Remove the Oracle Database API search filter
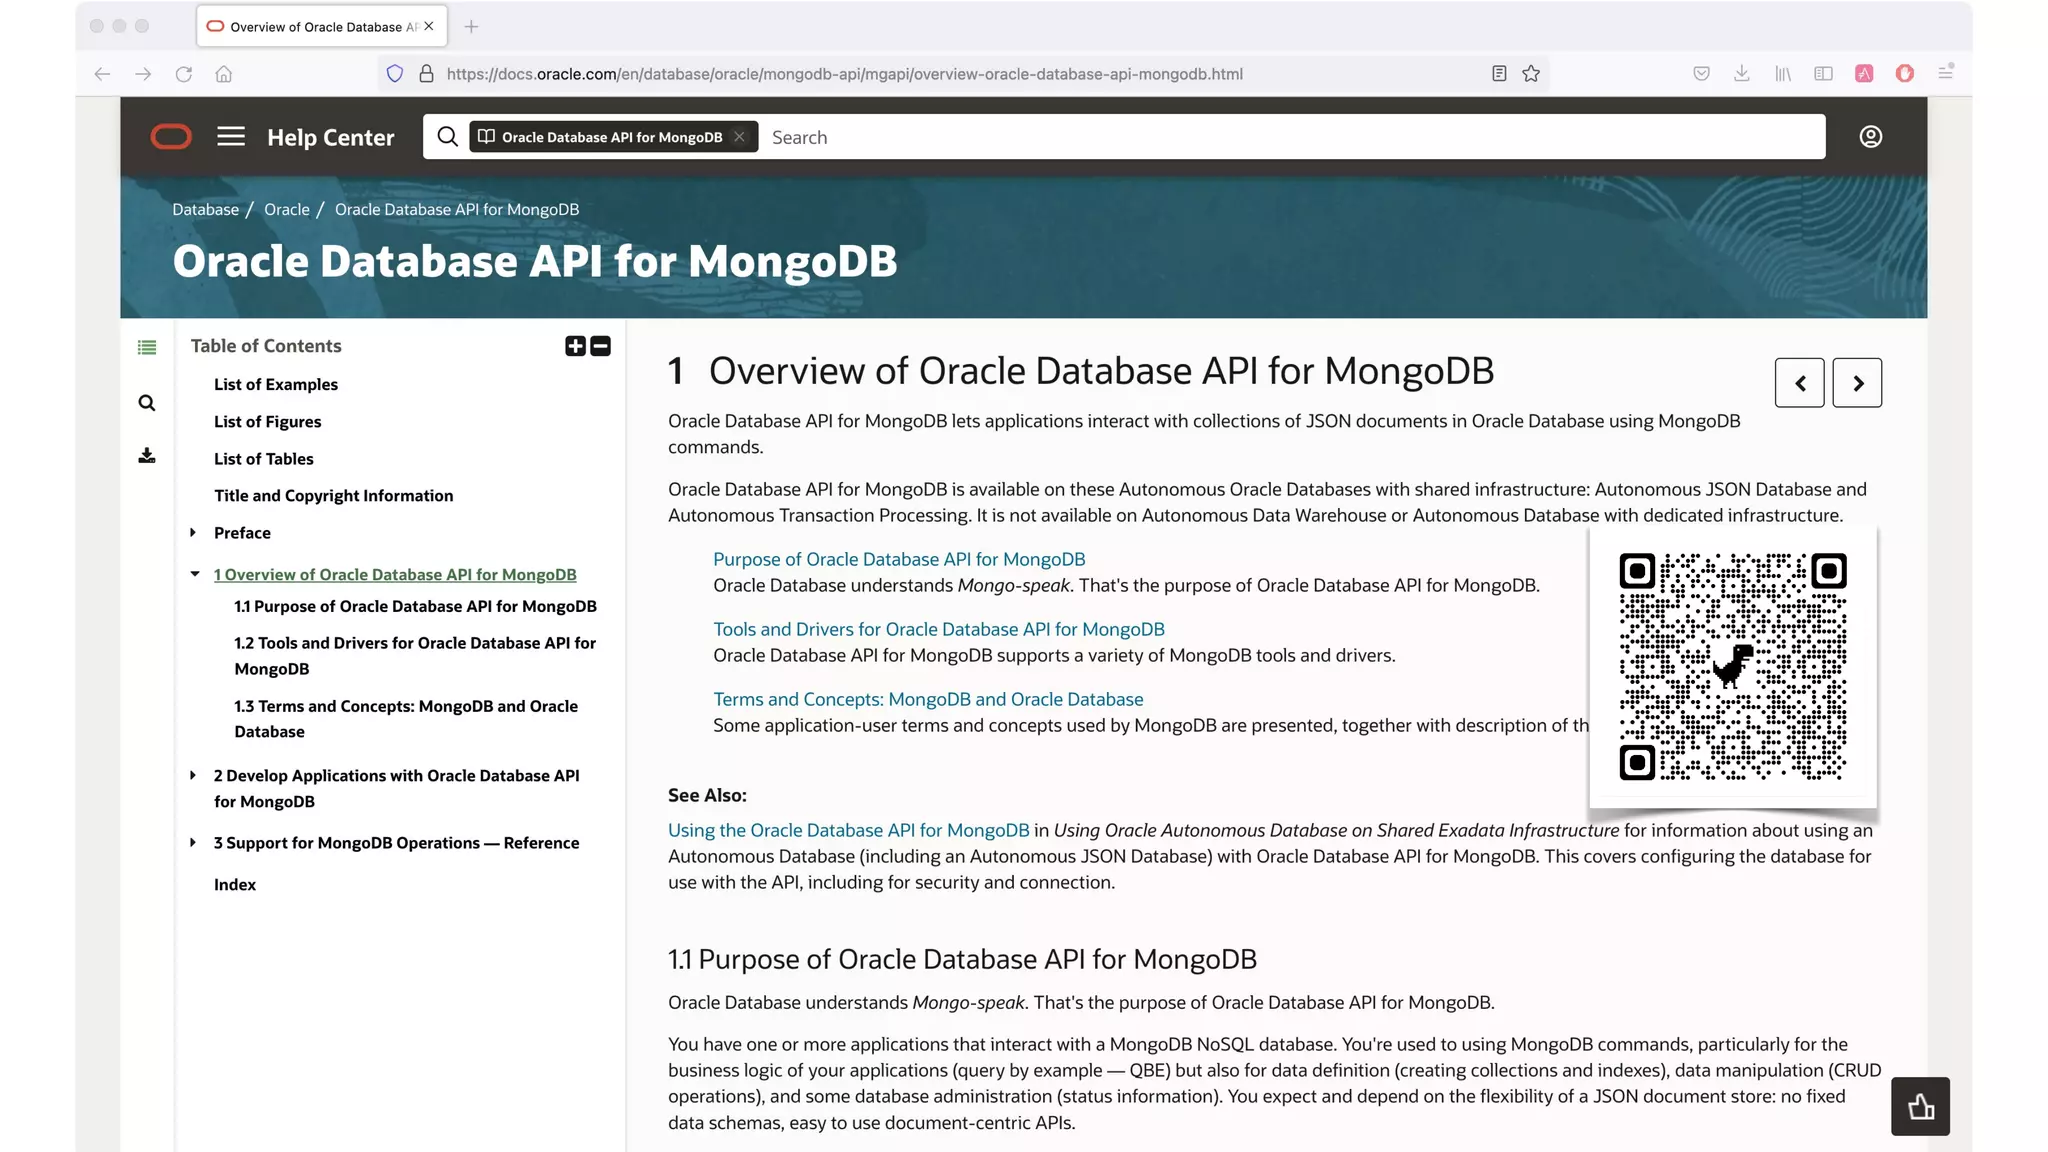 (x=739, y=137)
